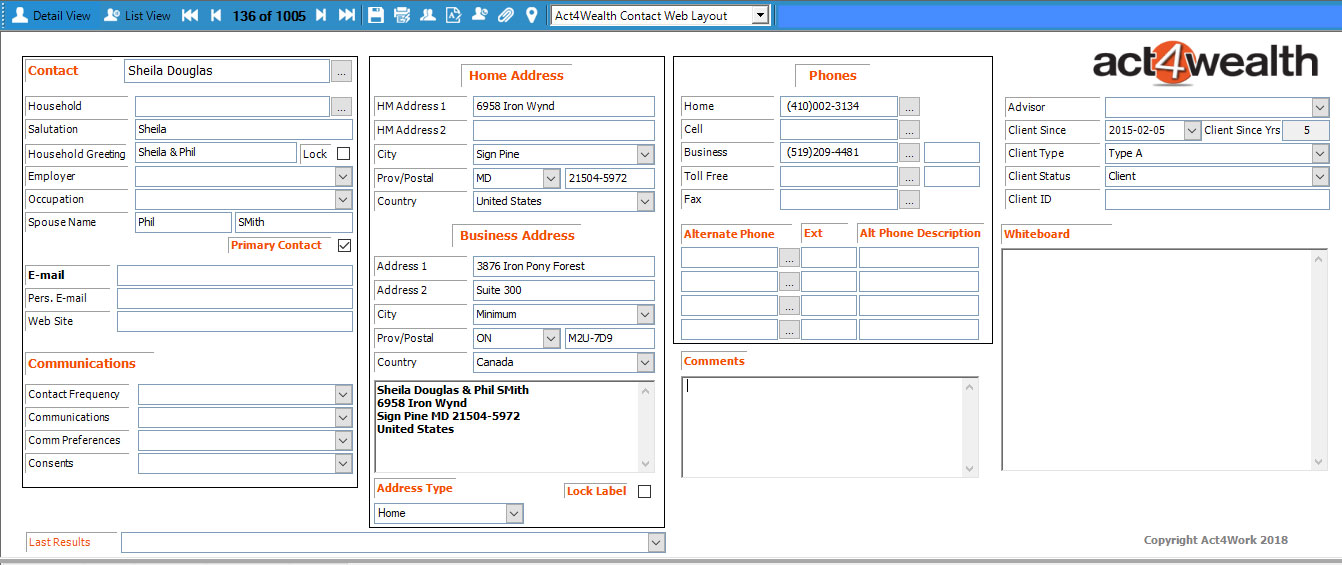The width and height of the screenshot is (1342, 565).
Task: Open the Advisor dropdown
Action: point(1320,107)
